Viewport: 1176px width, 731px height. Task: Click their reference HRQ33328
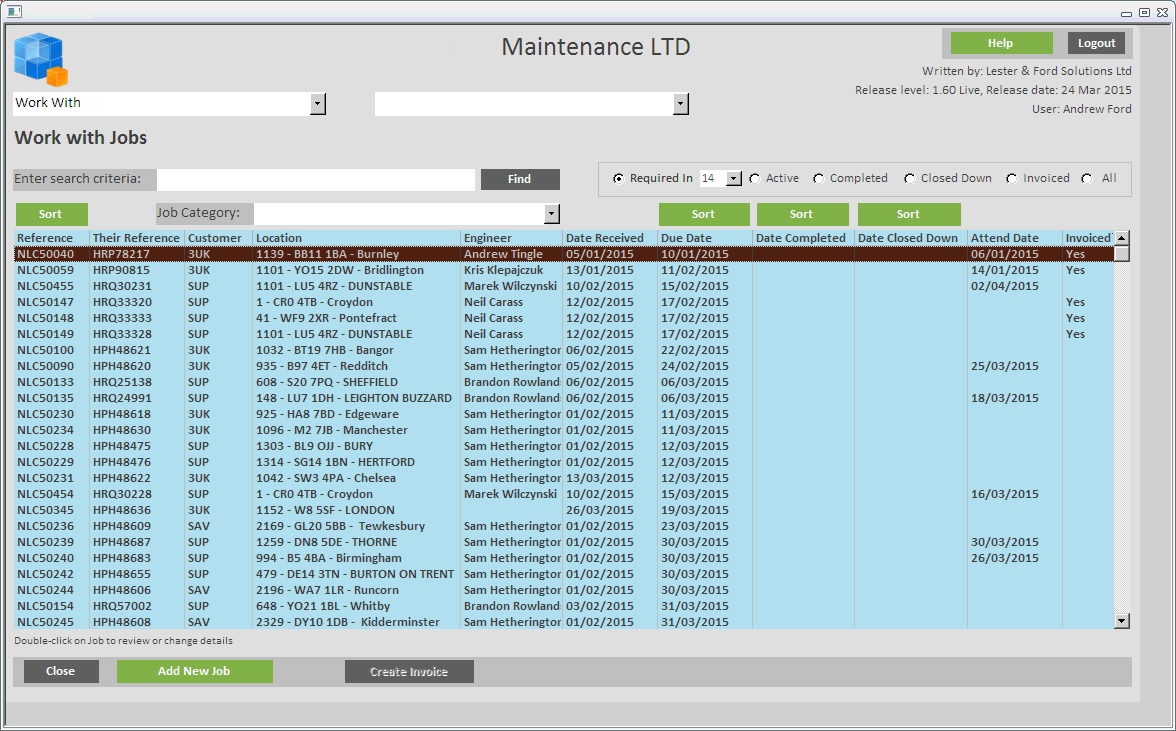coord(122,334)
